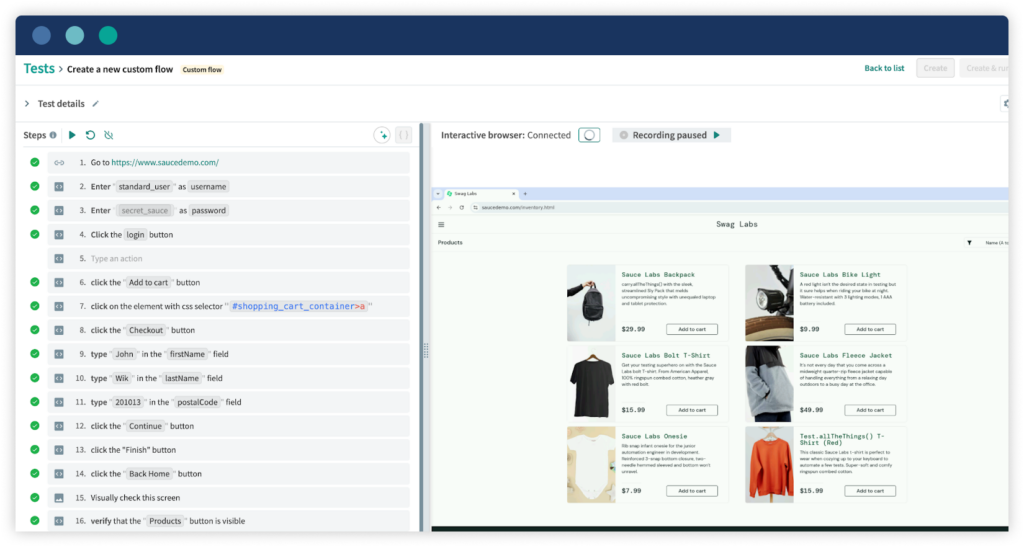Viewport: 1024px width, 547px height.
Task: Click the image icon on step 15 Visually check
Action: 59,498
